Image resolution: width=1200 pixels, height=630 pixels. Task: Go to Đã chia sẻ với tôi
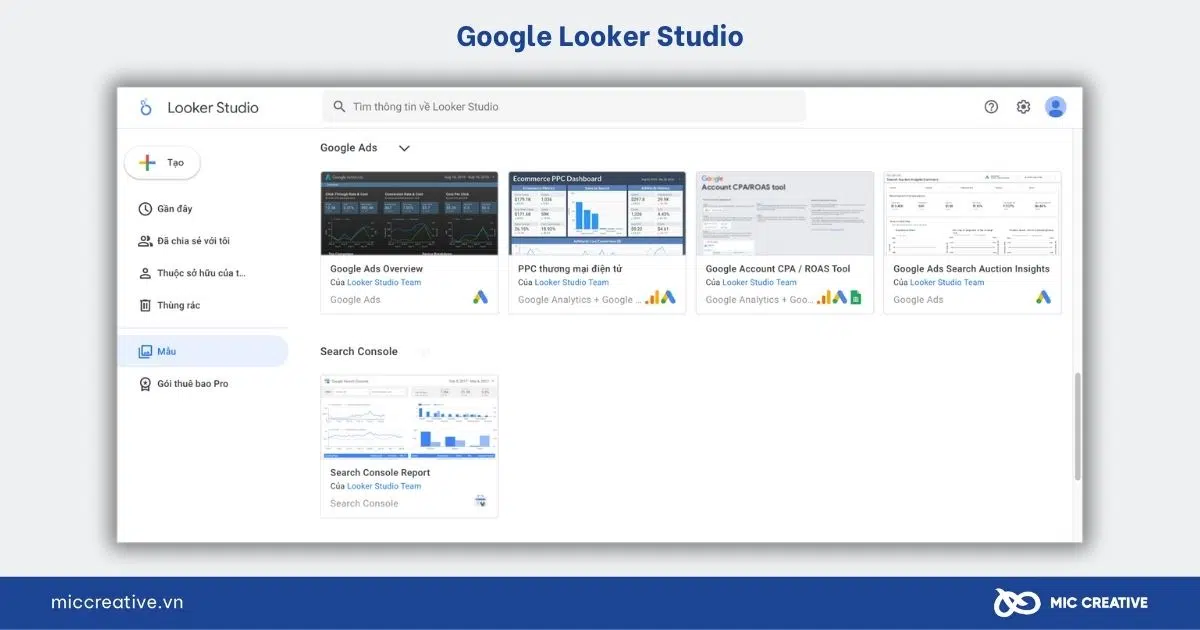192,241
